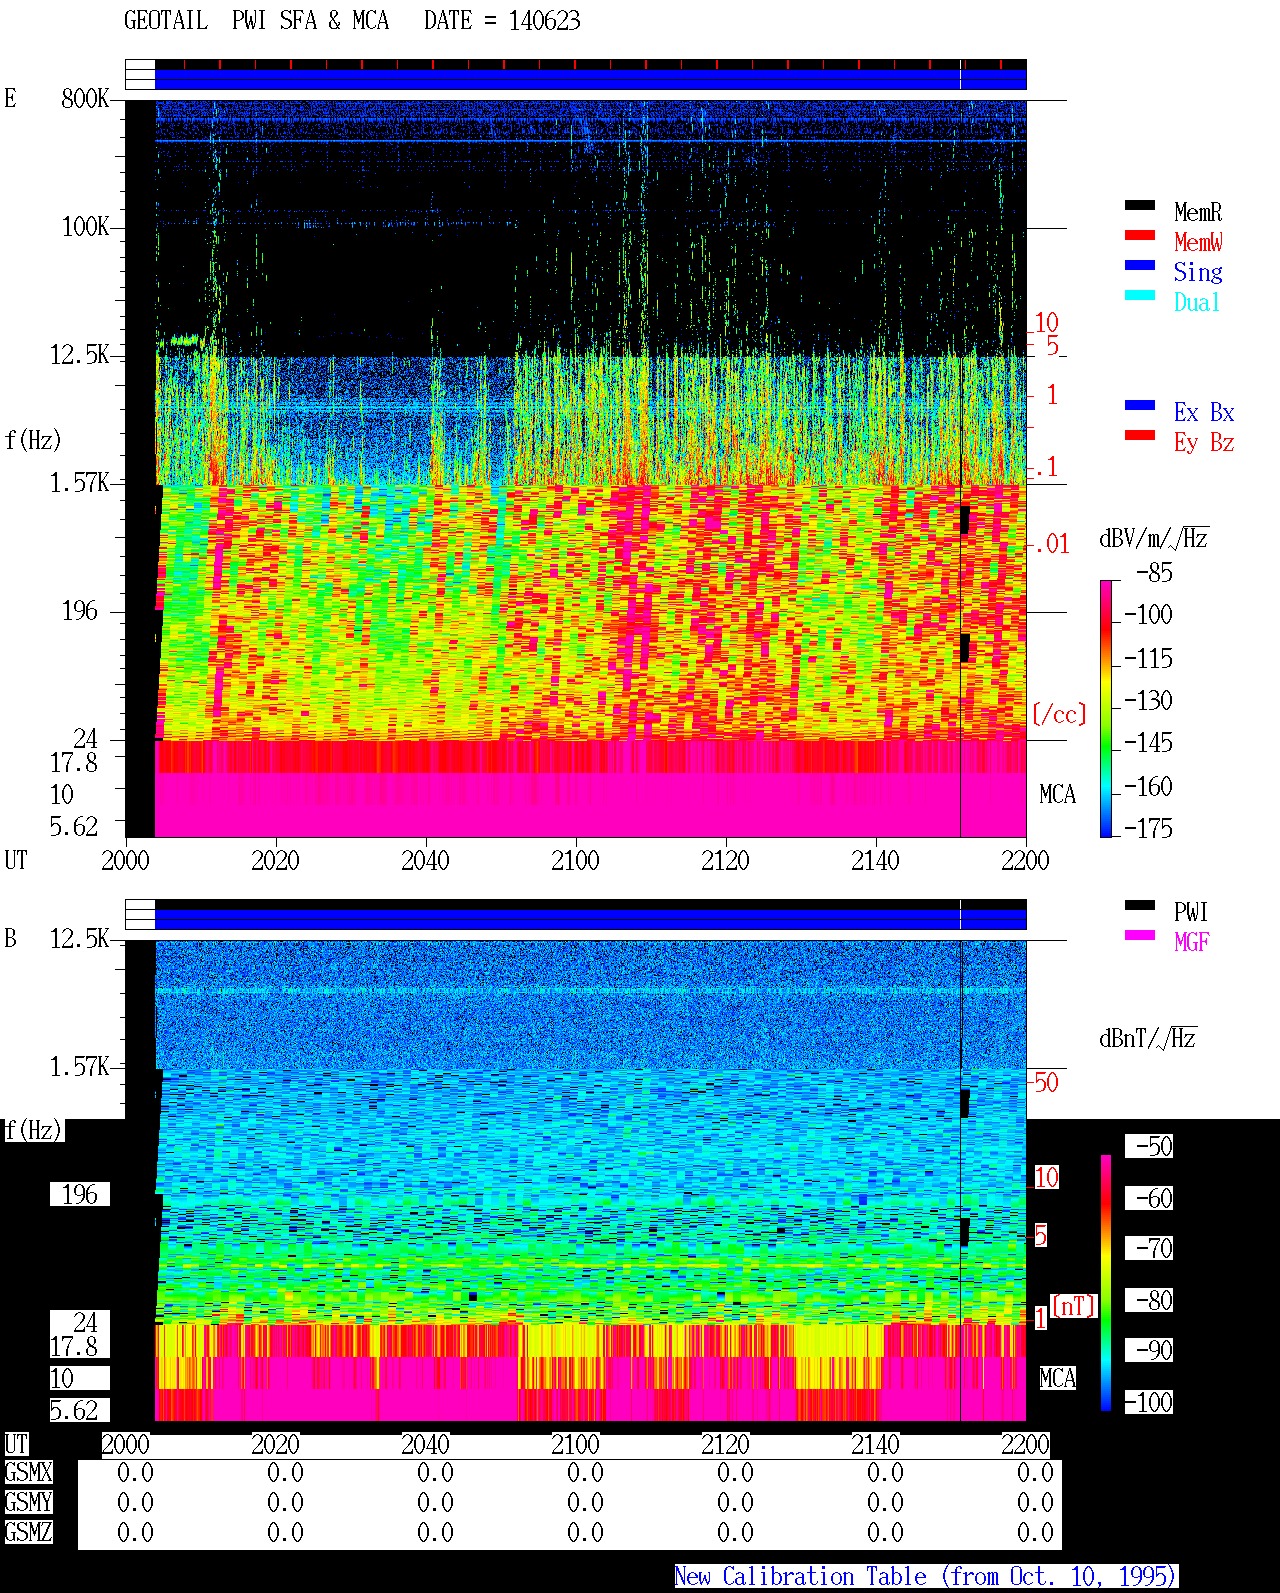Click the -85 color scale value
This screenshot has height=1593, width=1280.
click(x=1154, y=573)
